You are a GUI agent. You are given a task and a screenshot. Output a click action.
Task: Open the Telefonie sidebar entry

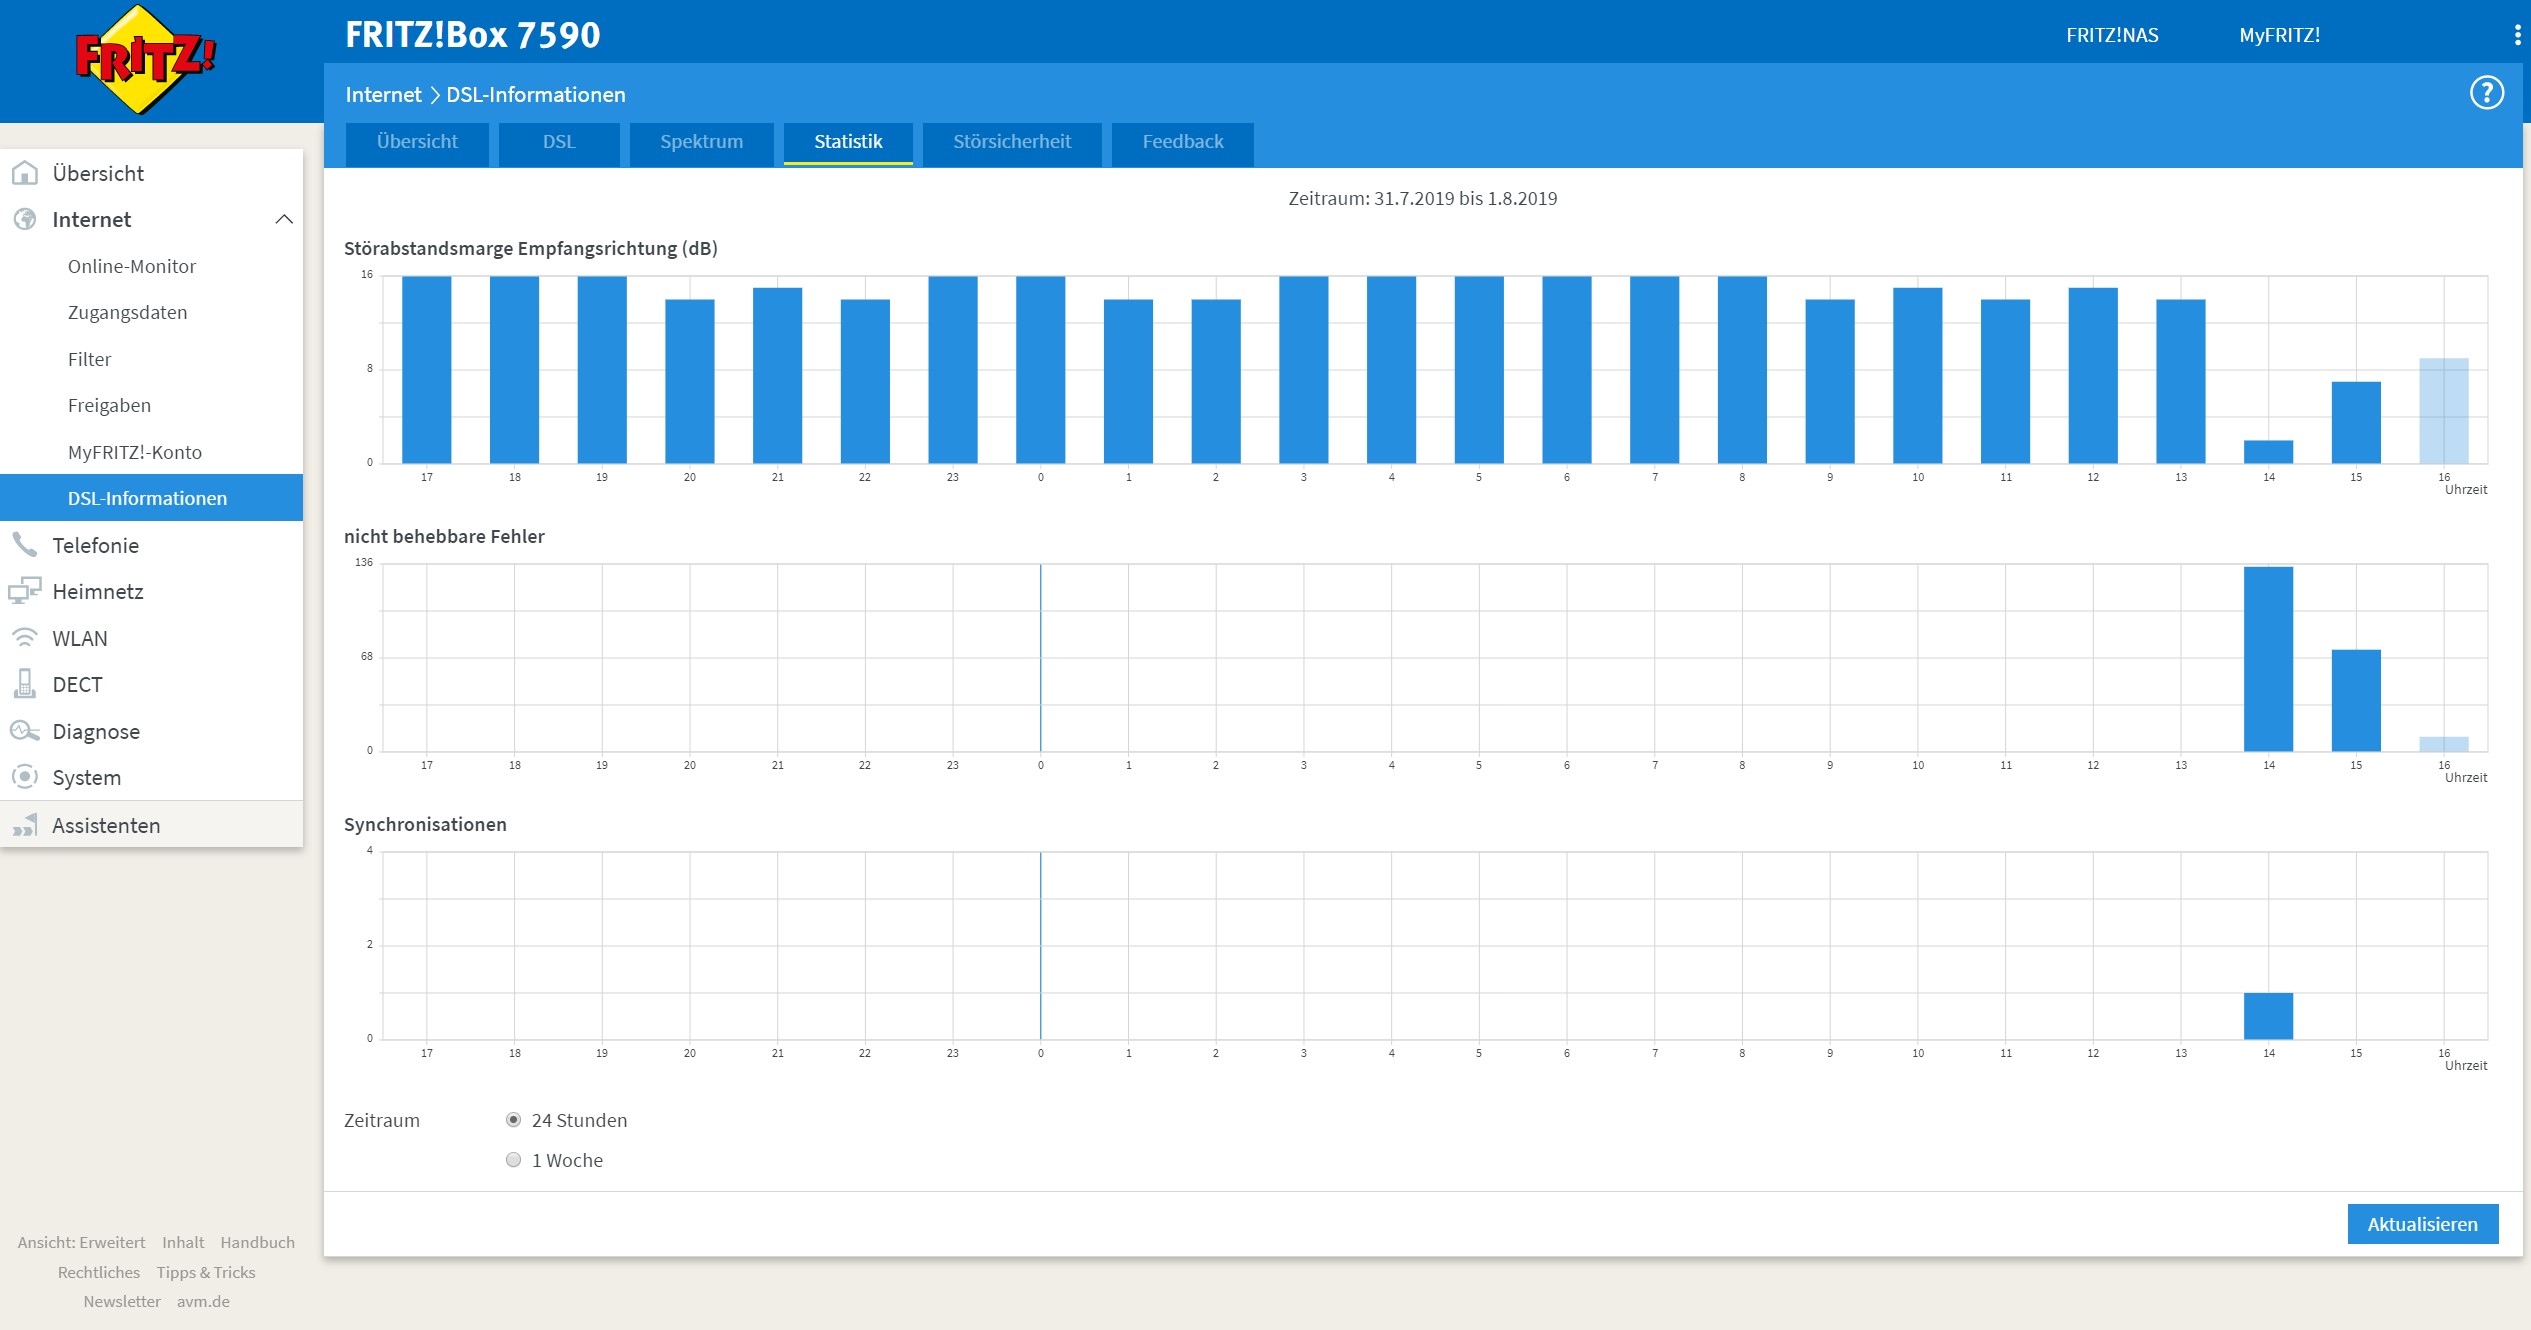tap(151, 545)
